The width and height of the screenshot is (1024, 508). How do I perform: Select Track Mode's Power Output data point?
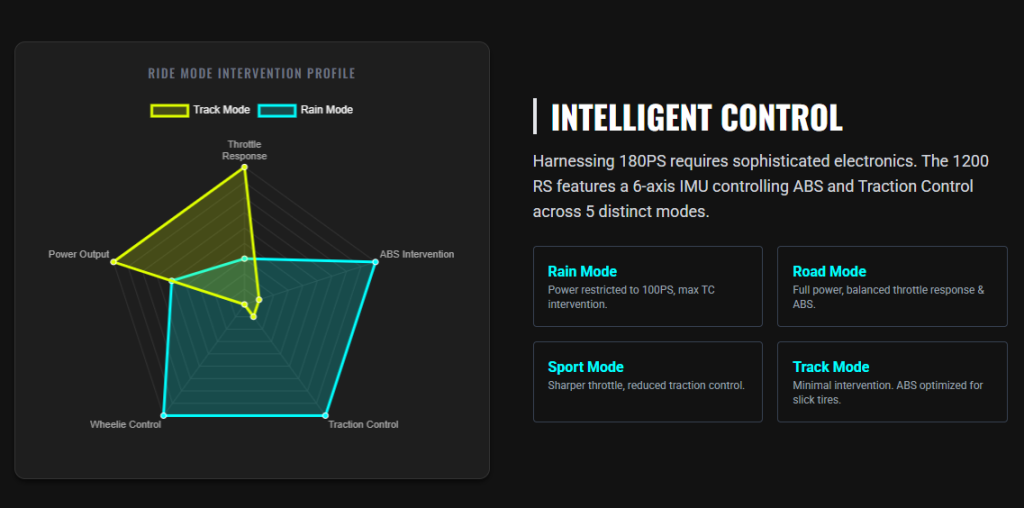[114, 262]
